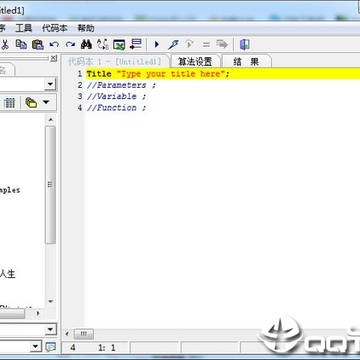Click the Cut scissors icon
Image resolution: width=360 pixels, height=360 pixels.
click(5, 44)
